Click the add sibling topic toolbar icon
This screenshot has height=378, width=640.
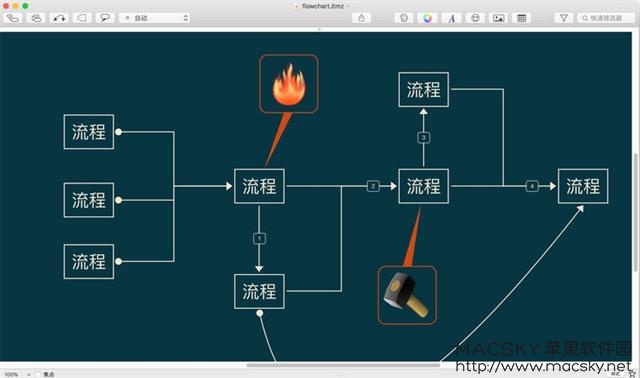36,18
